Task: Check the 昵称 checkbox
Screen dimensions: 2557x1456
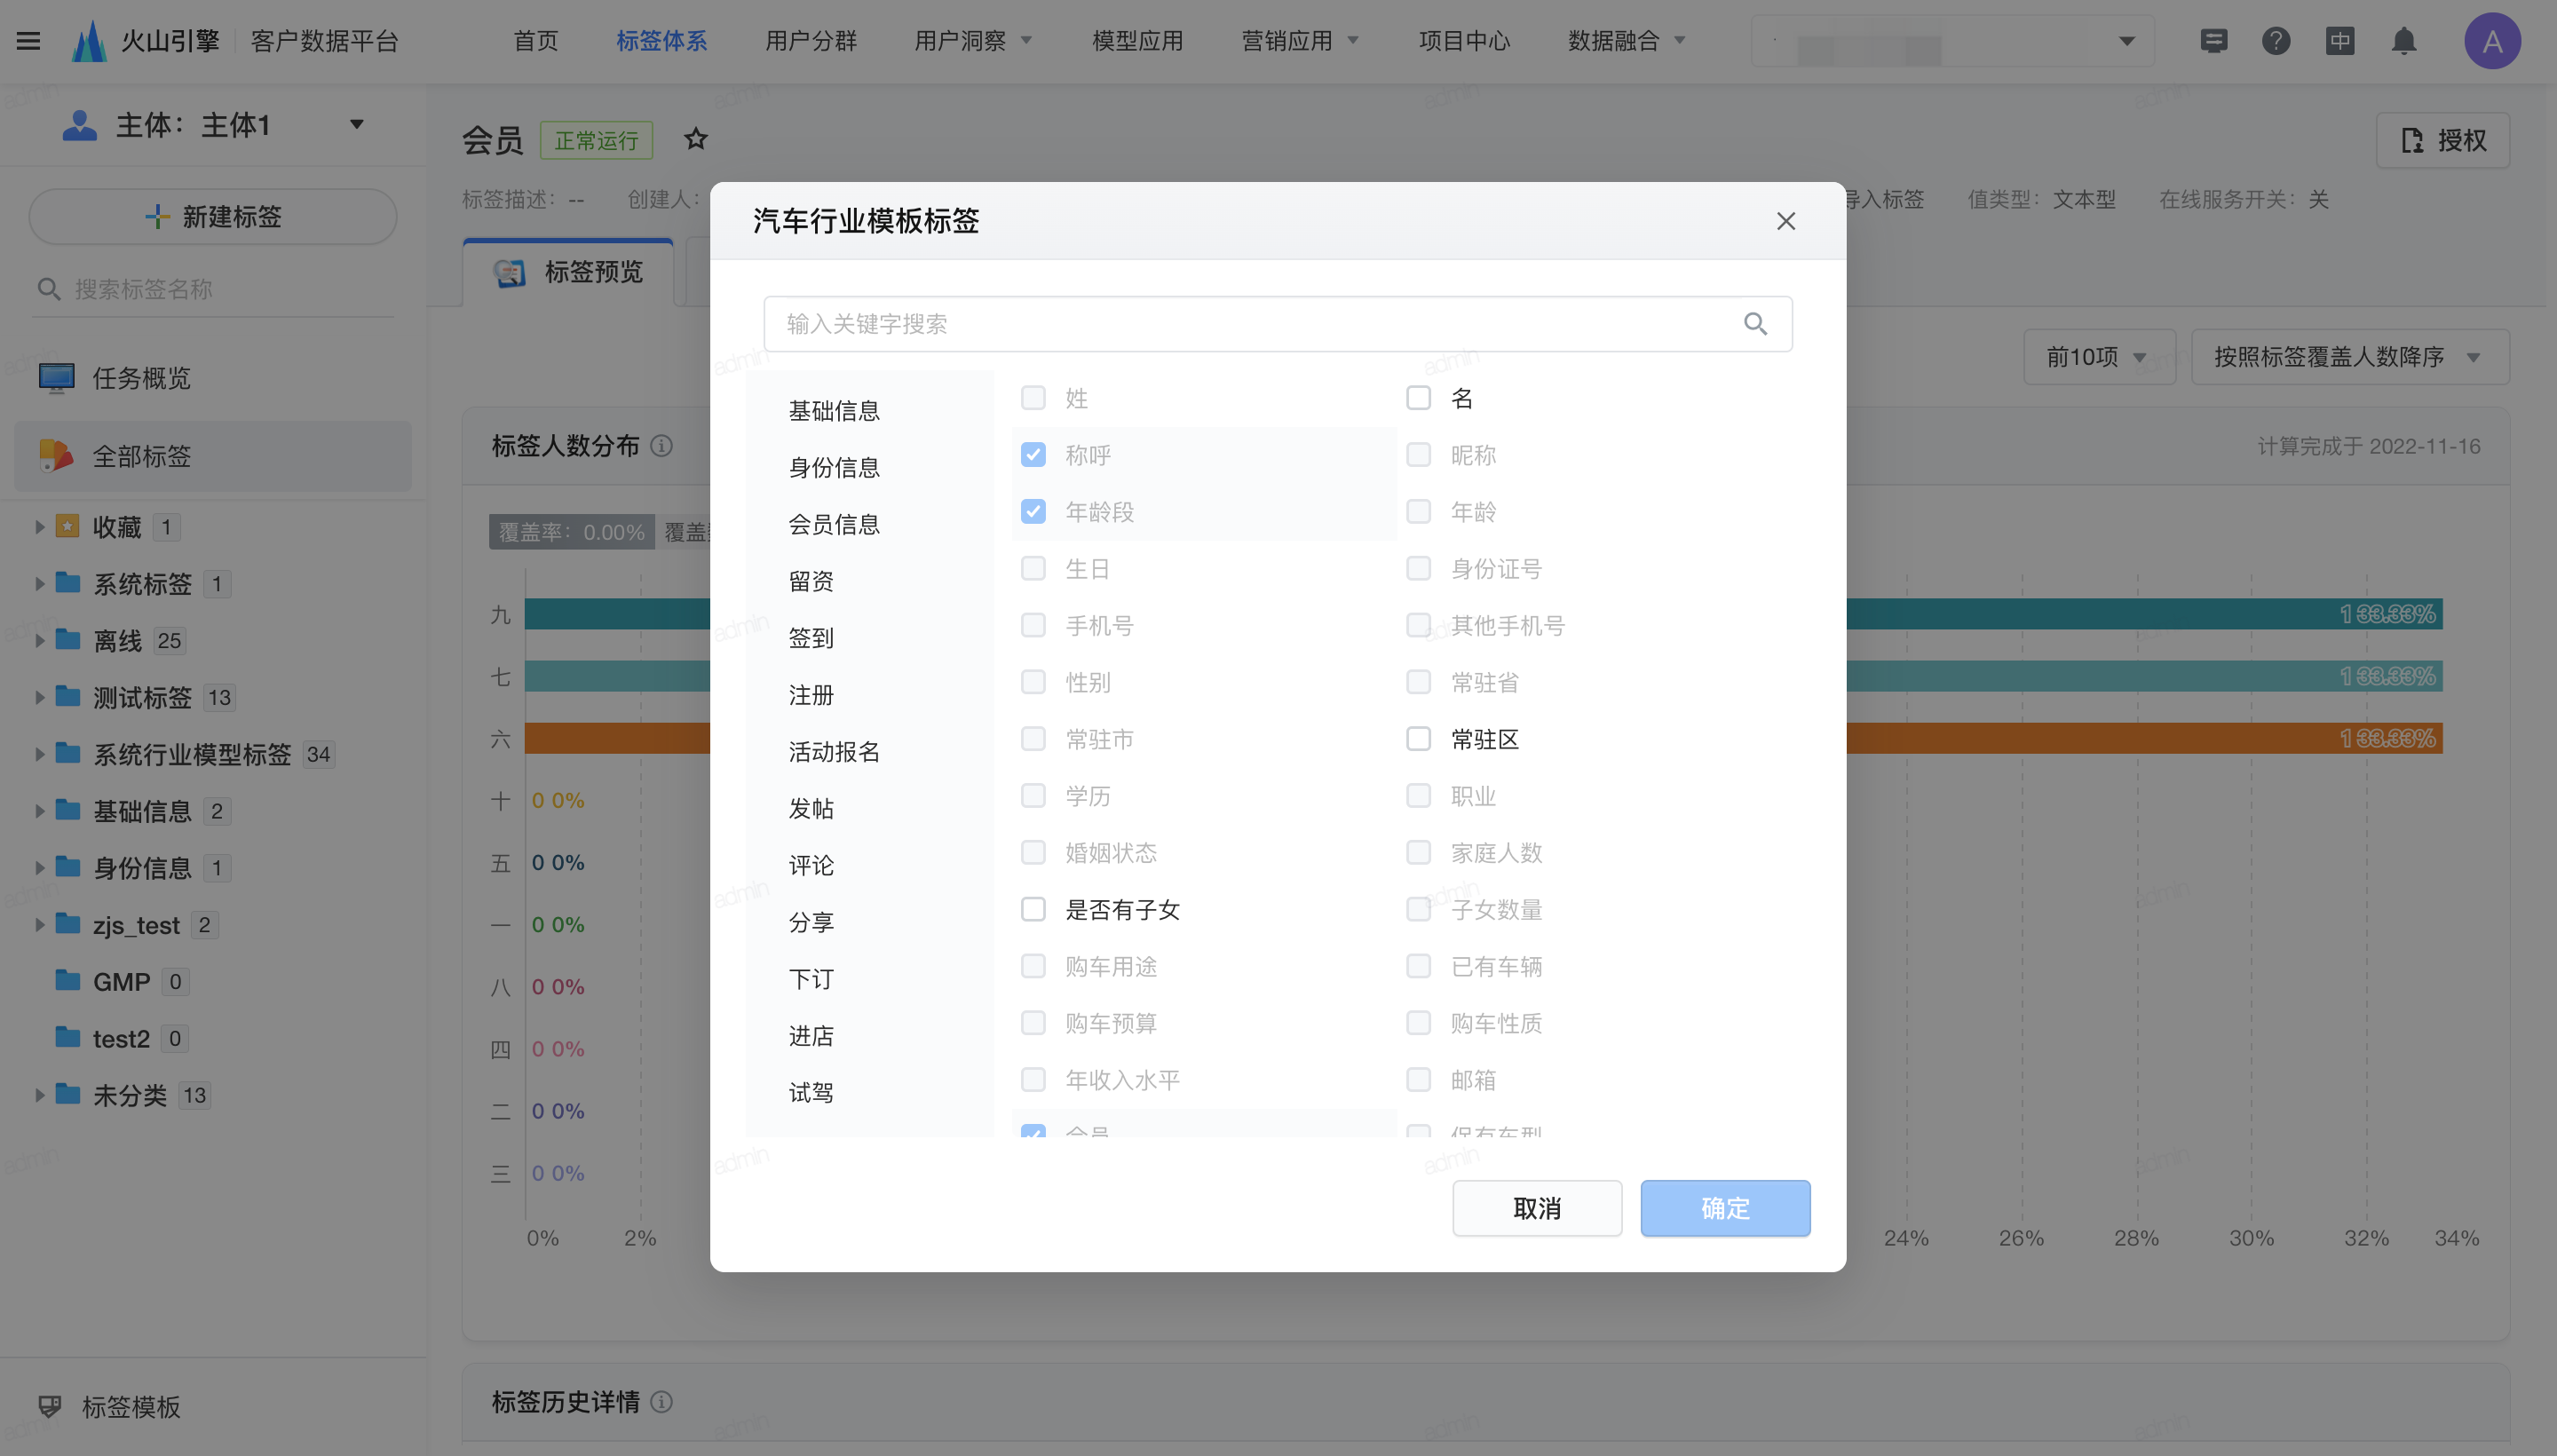Action: (1419, 455)
